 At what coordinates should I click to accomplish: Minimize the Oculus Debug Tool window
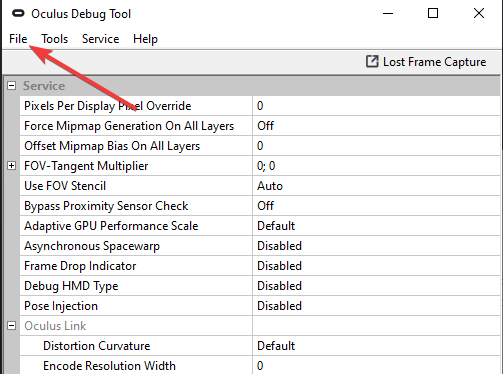388,14
